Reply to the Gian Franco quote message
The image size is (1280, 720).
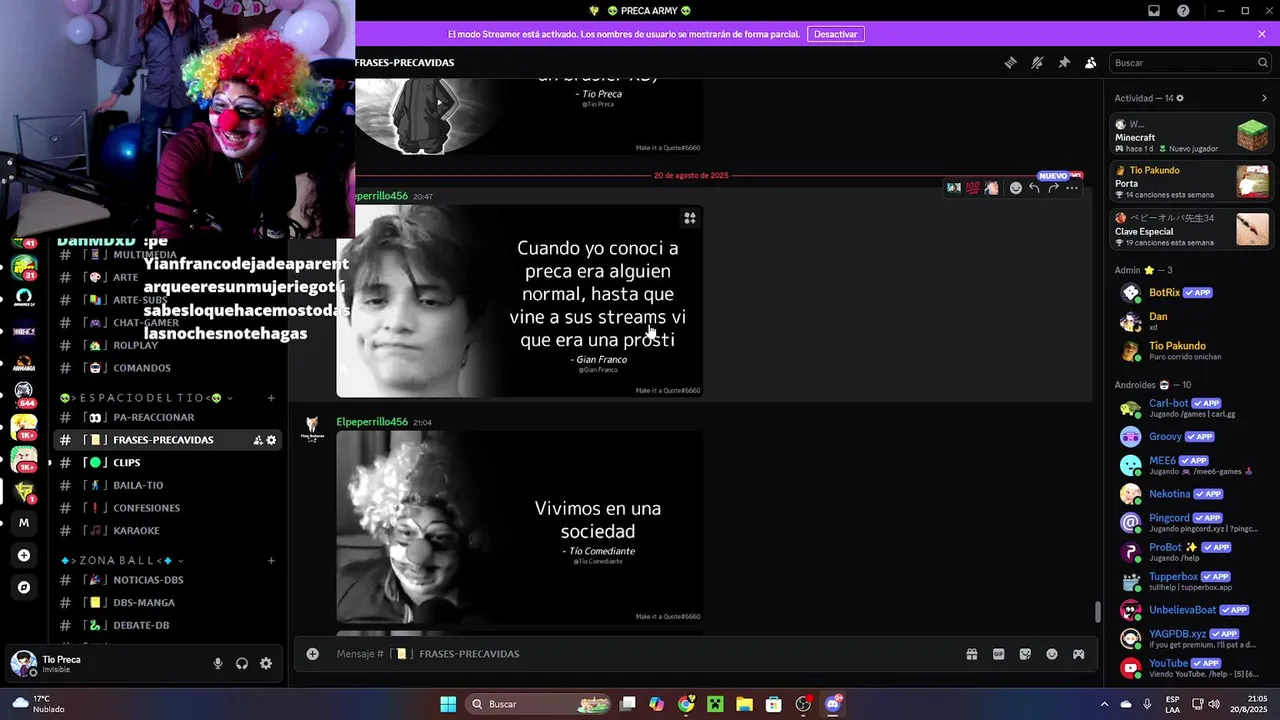point(1035,188)
